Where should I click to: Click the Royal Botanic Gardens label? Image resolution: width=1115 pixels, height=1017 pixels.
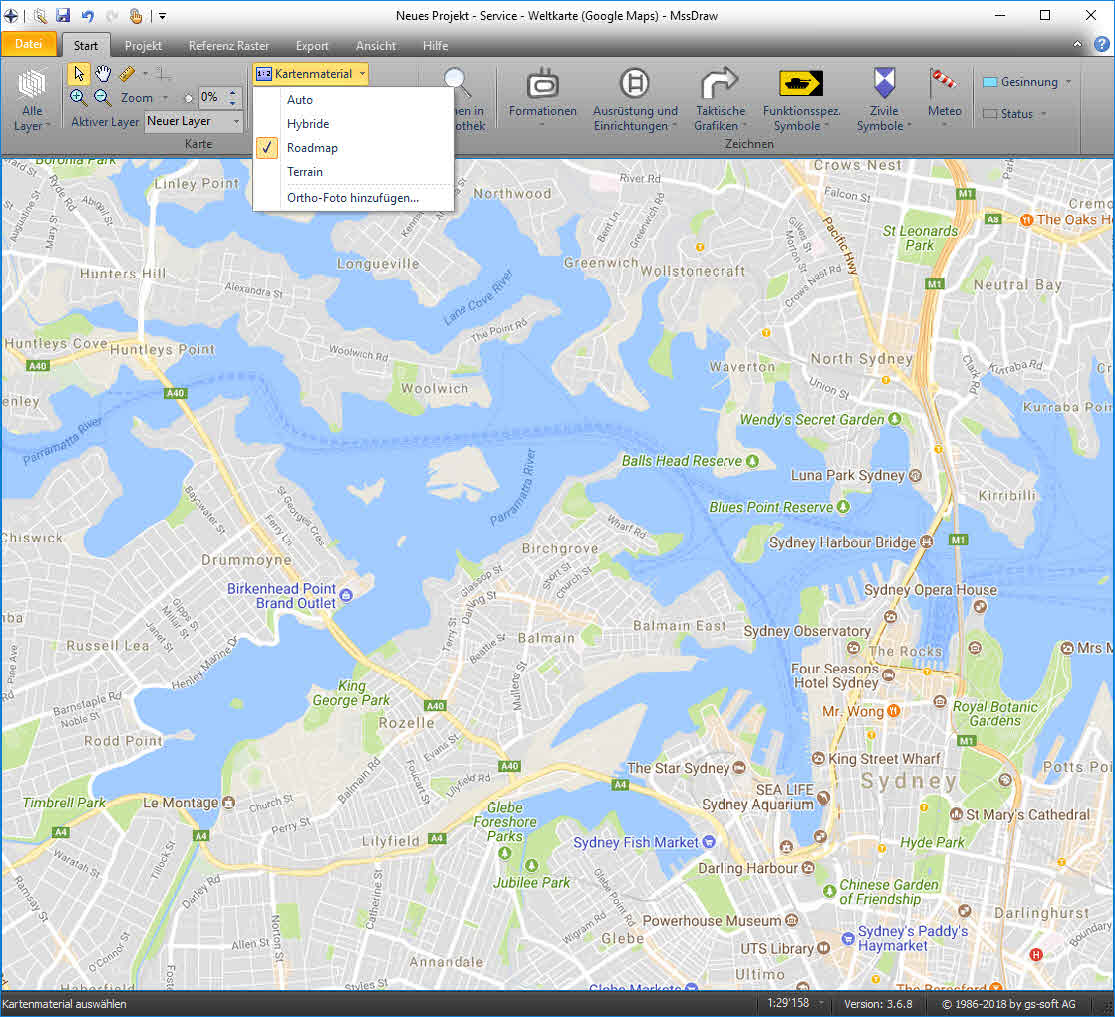[x=995, y=713]
